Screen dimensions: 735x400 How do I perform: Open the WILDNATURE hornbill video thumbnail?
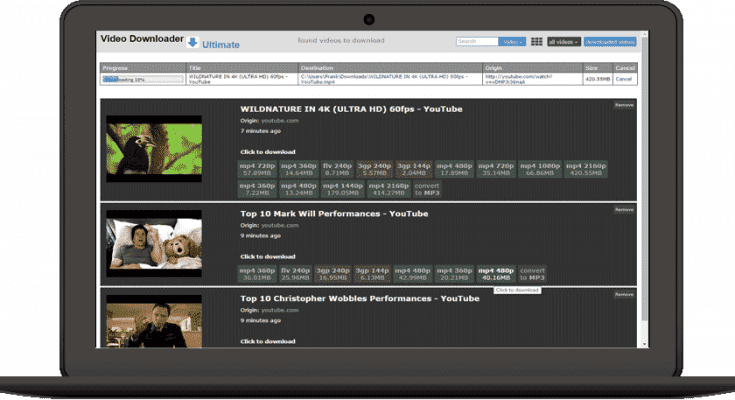(155, 150)
